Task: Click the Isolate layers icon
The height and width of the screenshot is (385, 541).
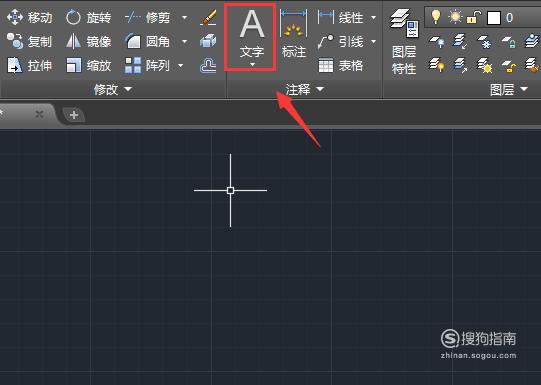Action: [460, 41]
